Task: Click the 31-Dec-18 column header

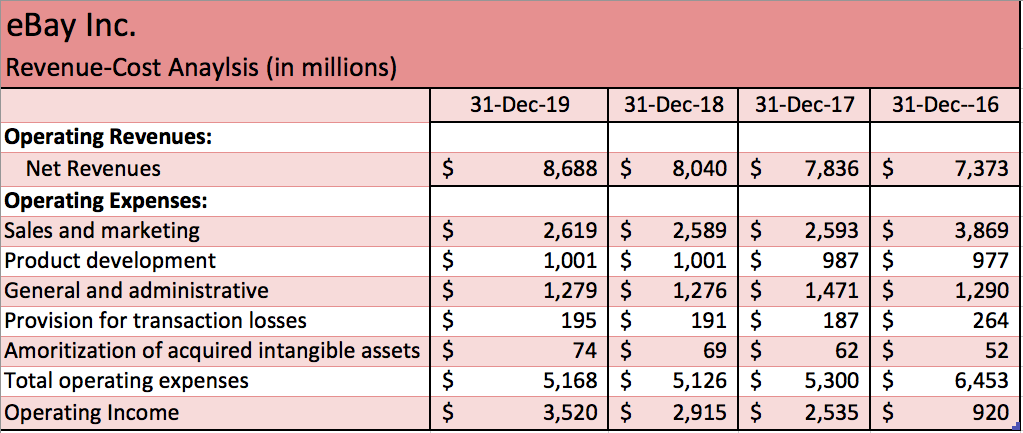Action: 673,105
